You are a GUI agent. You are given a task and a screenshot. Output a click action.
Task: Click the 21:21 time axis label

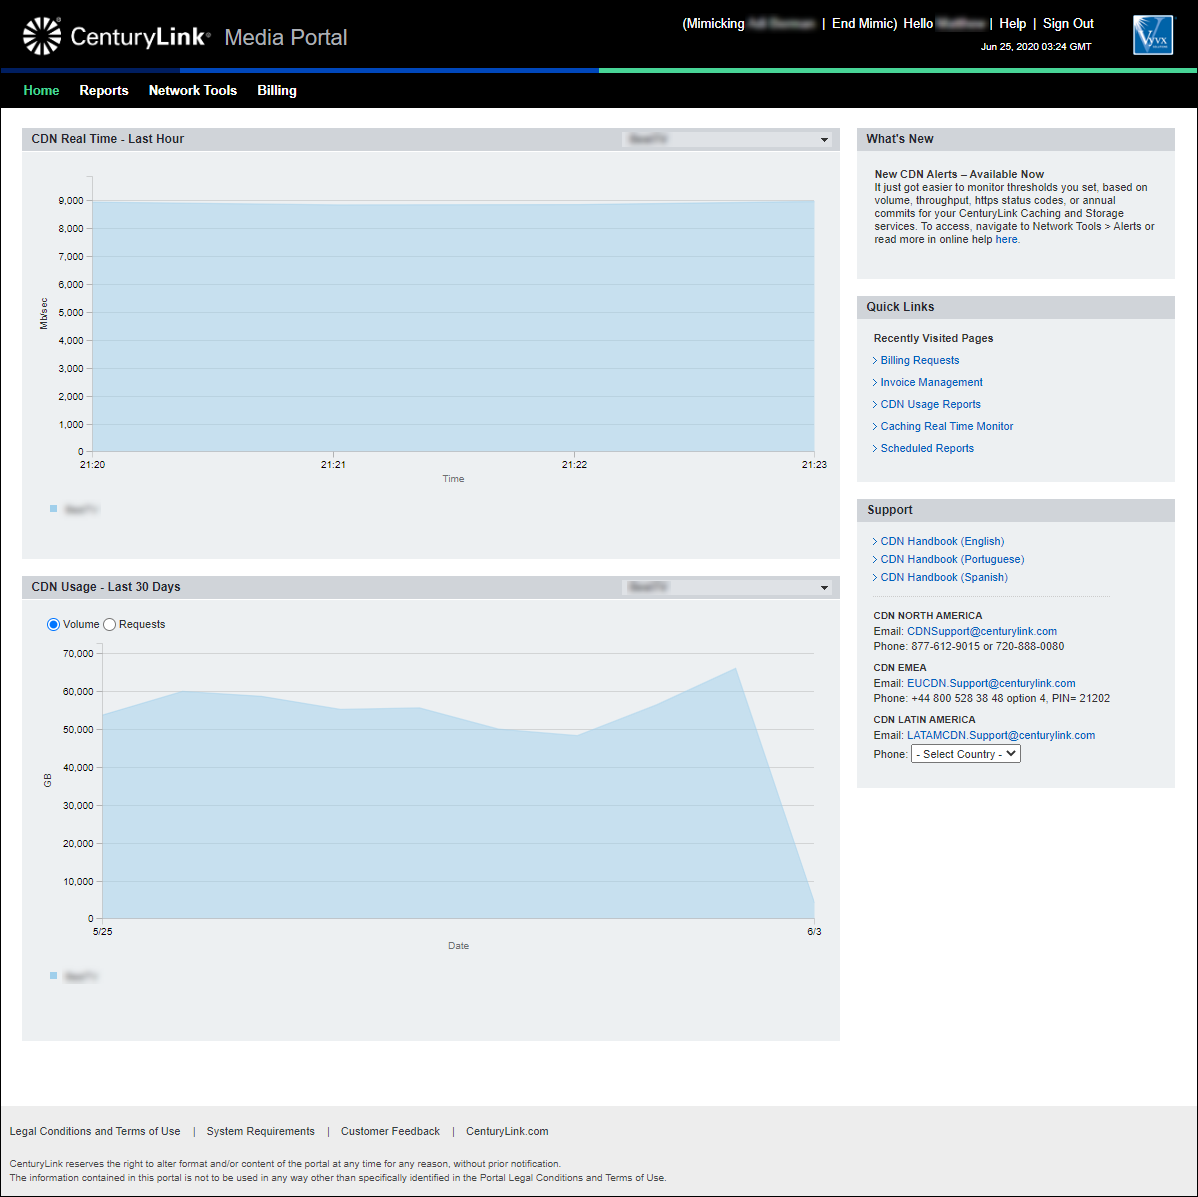(333, 464)
